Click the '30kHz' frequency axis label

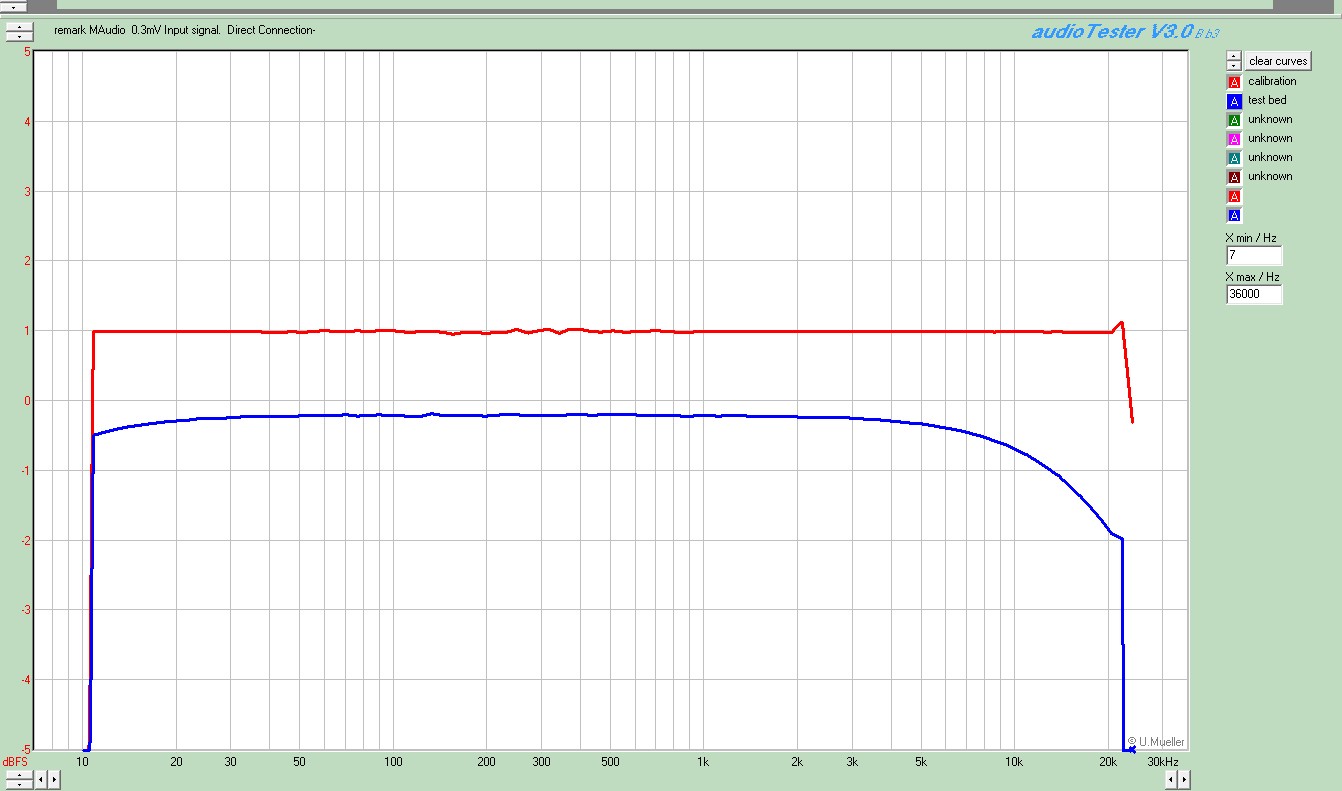pos(1163,762)
